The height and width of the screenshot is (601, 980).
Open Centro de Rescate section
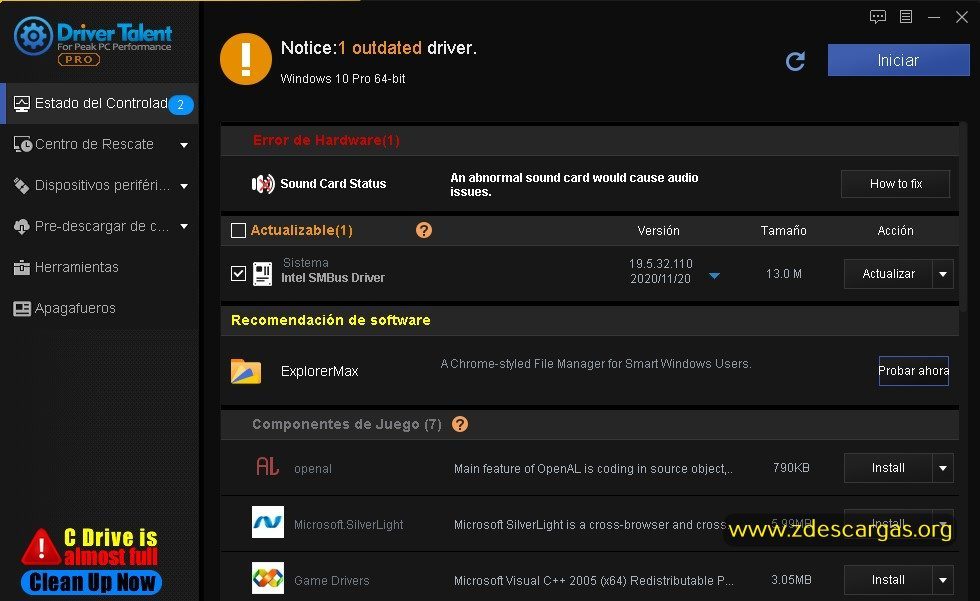pyautogui.click(x=99, y=144)
